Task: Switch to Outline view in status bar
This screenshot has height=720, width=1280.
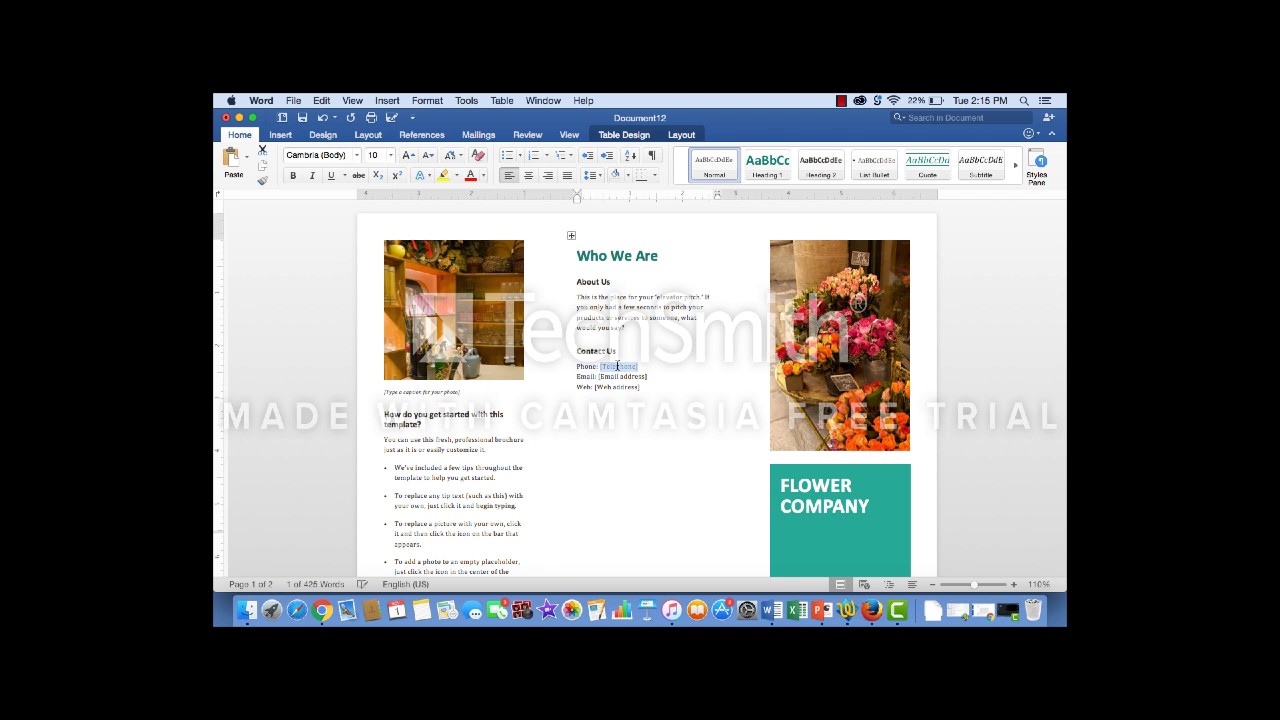Action: [x=888, y=584]
